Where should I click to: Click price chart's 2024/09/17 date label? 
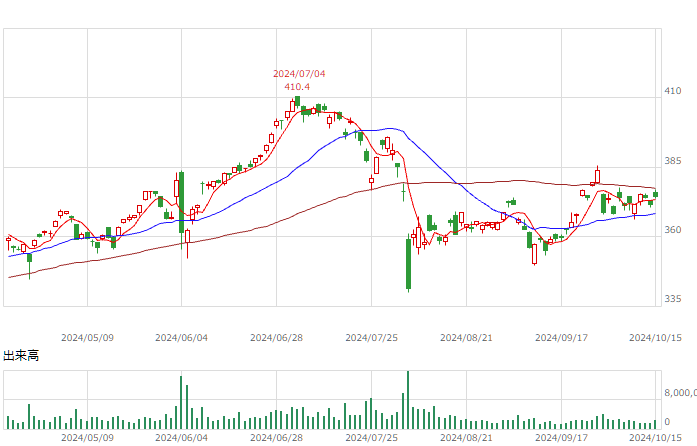[561, 338]
